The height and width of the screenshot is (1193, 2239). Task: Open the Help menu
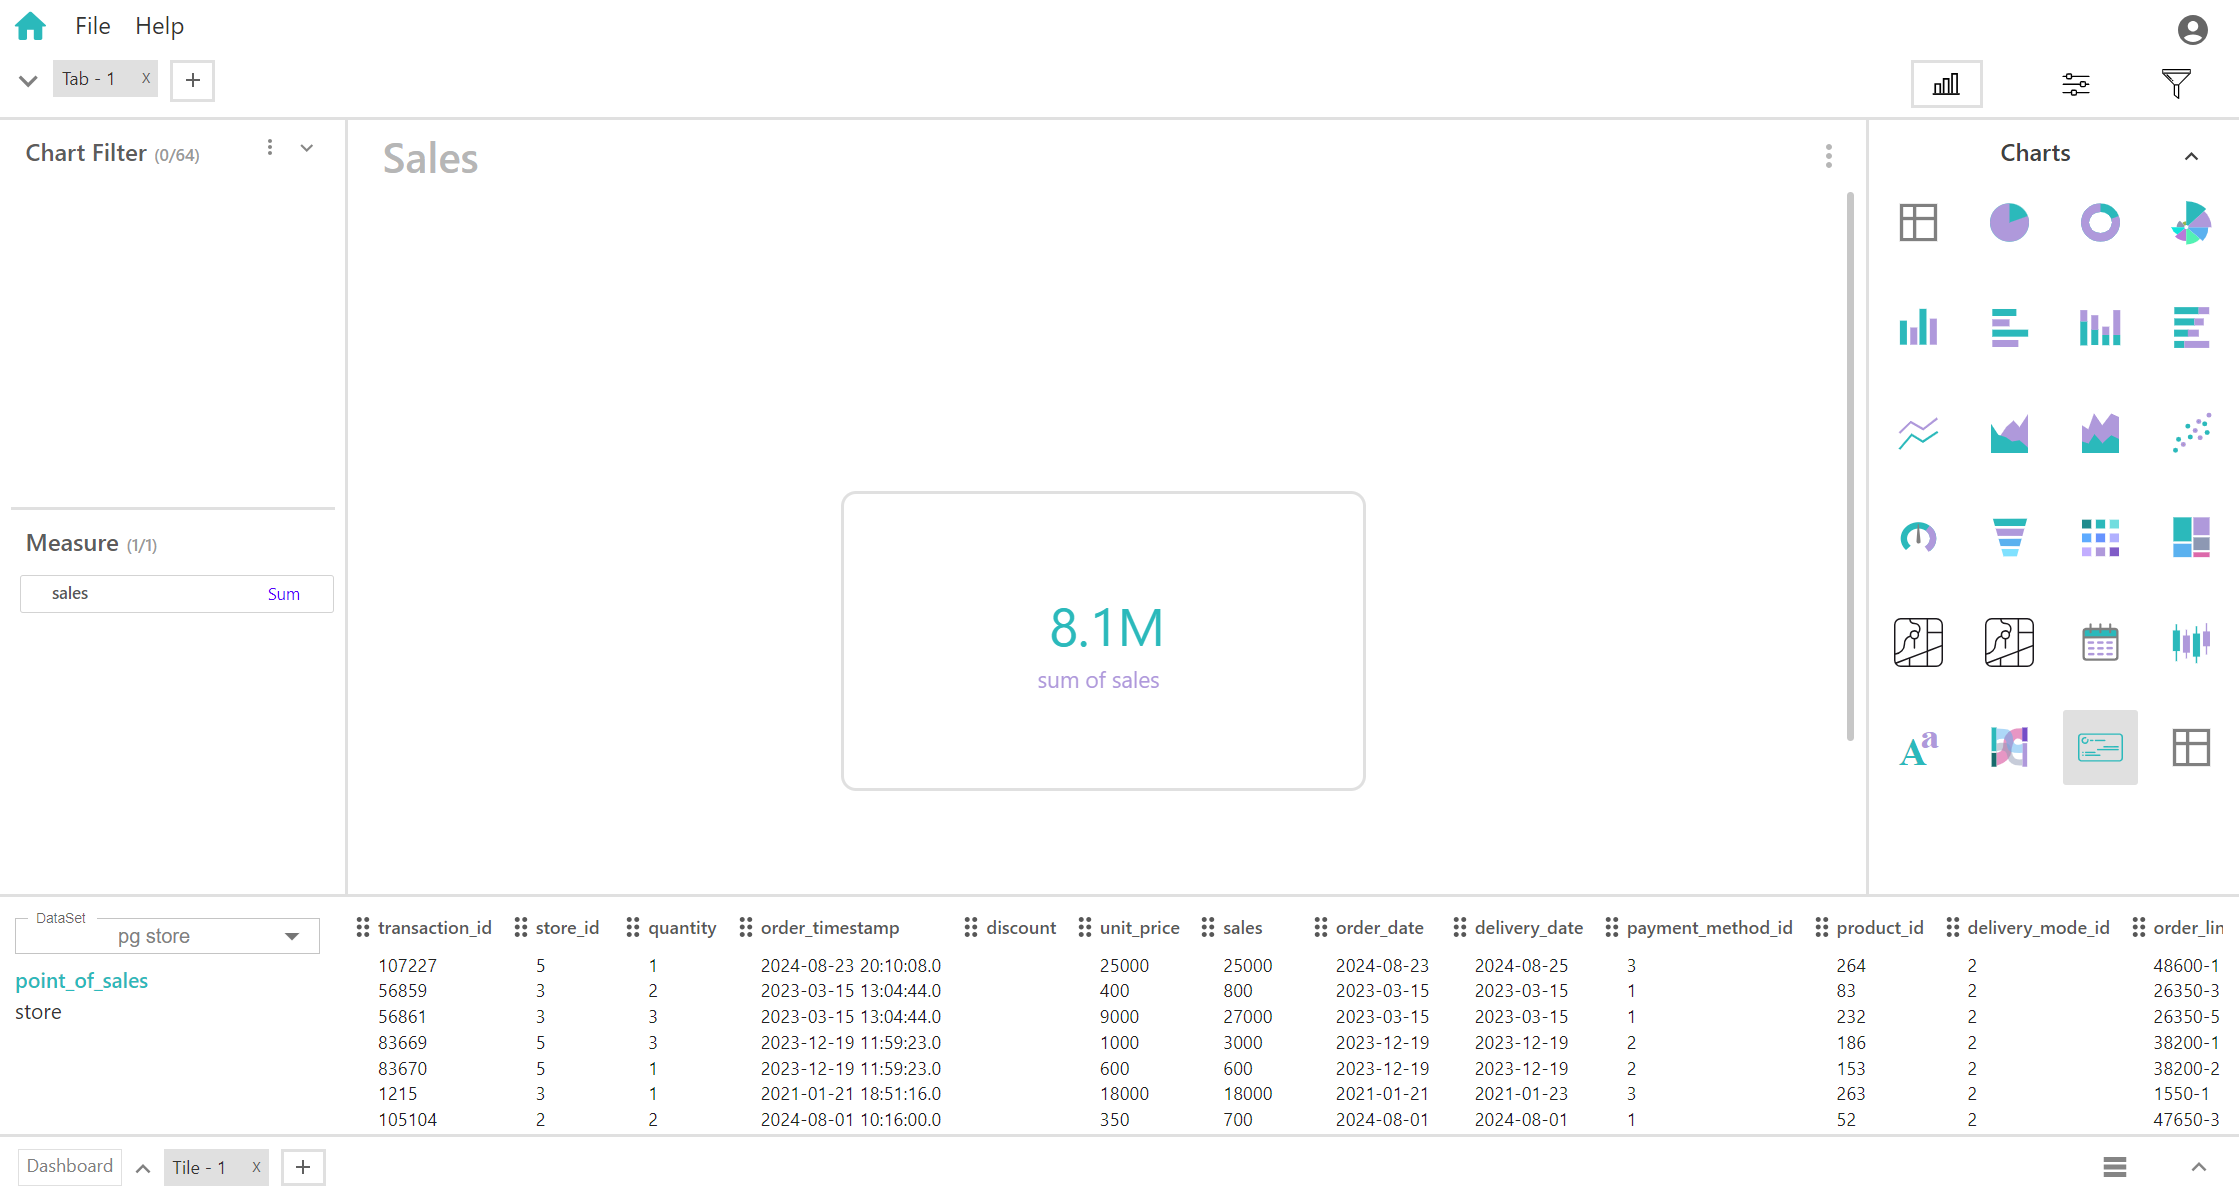coord(159,26)
